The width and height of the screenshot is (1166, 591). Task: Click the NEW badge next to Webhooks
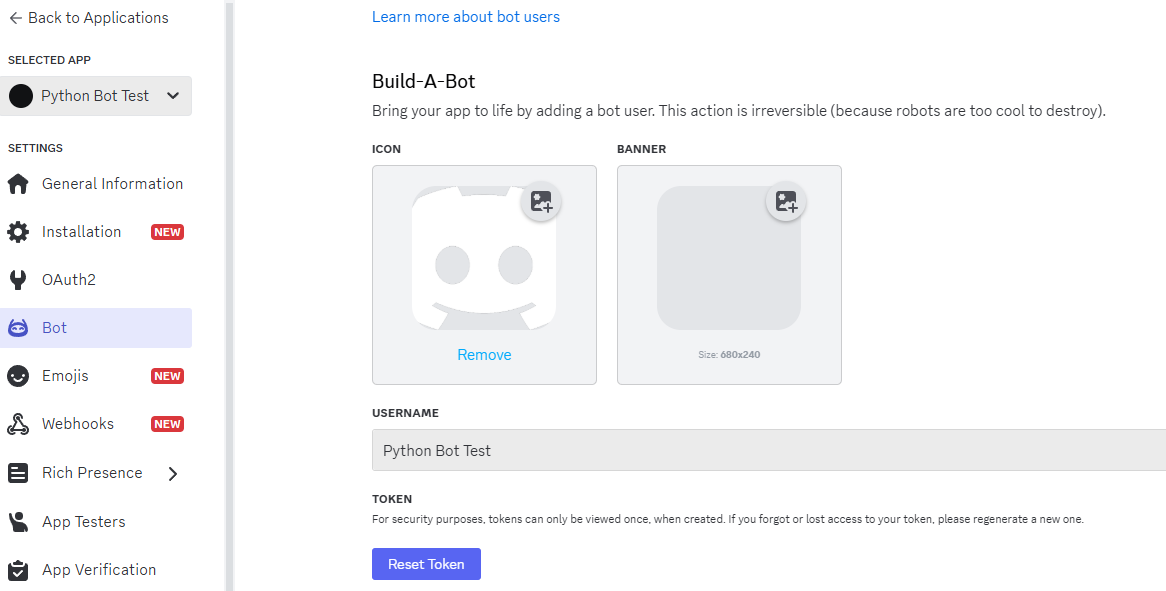click(167, 424)
